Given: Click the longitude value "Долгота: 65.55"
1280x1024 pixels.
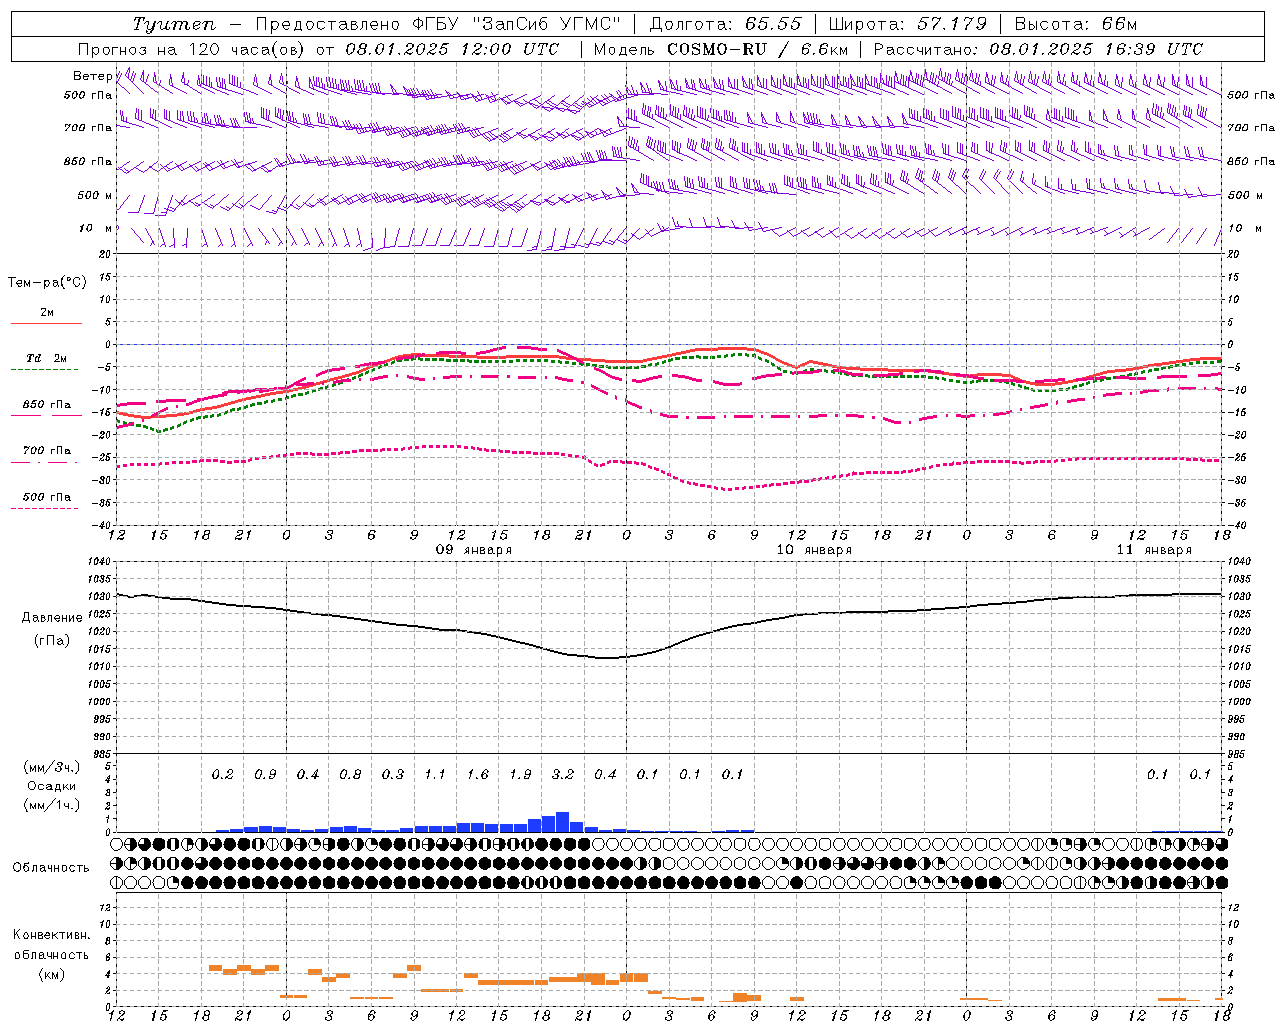Looking at the screenshot, I should click(726, 24).
